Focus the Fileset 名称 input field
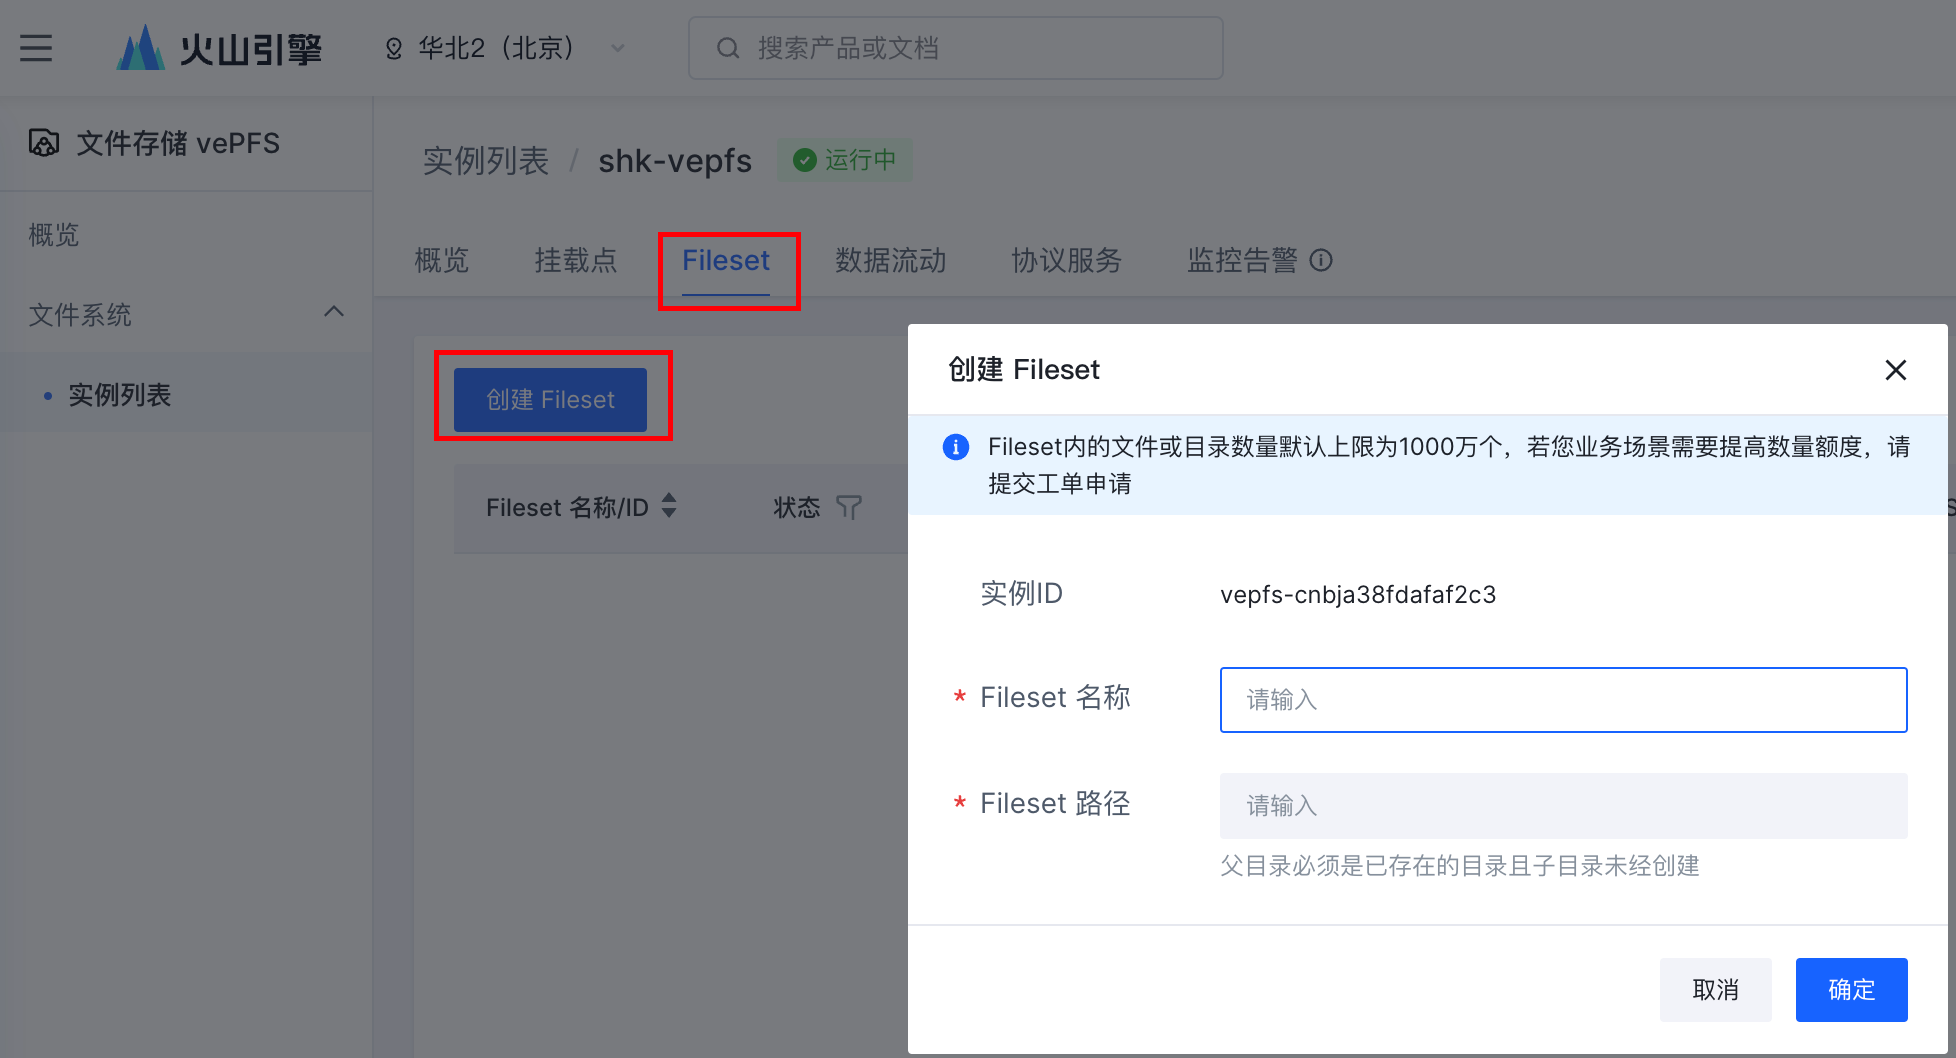The image size is (1956, 1058). pos(1563,700)
